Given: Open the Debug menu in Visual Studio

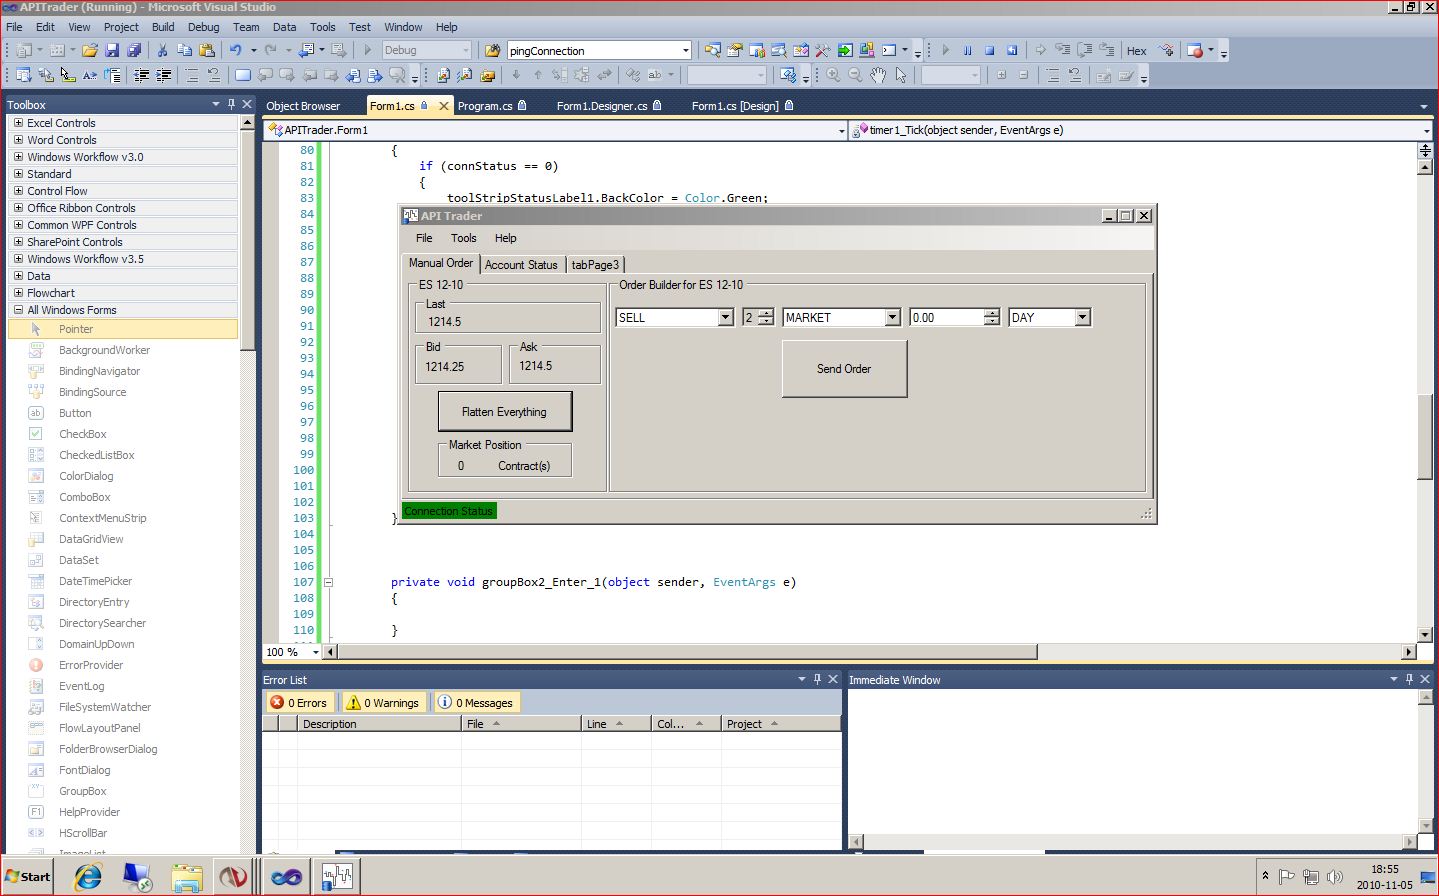Looking at the screenshot, I should [203, 27].
